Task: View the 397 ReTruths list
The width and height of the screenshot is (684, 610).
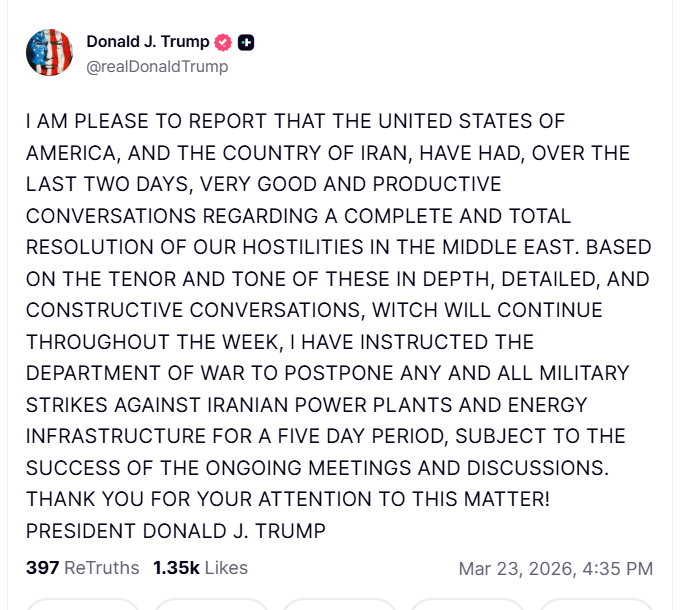Action: (x=82, y=568)
